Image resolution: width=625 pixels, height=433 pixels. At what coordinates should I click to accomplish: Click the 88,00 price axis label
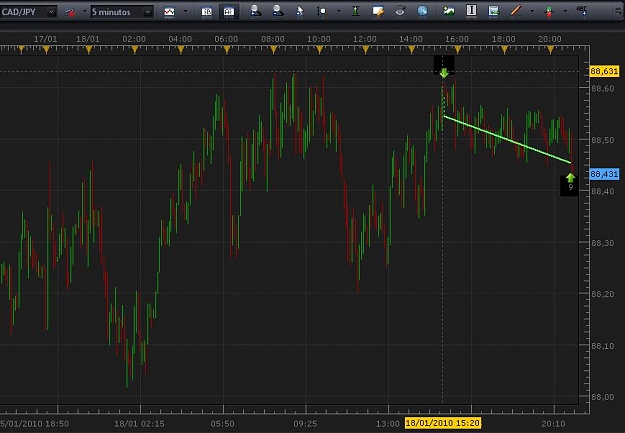tap(603, 397)
